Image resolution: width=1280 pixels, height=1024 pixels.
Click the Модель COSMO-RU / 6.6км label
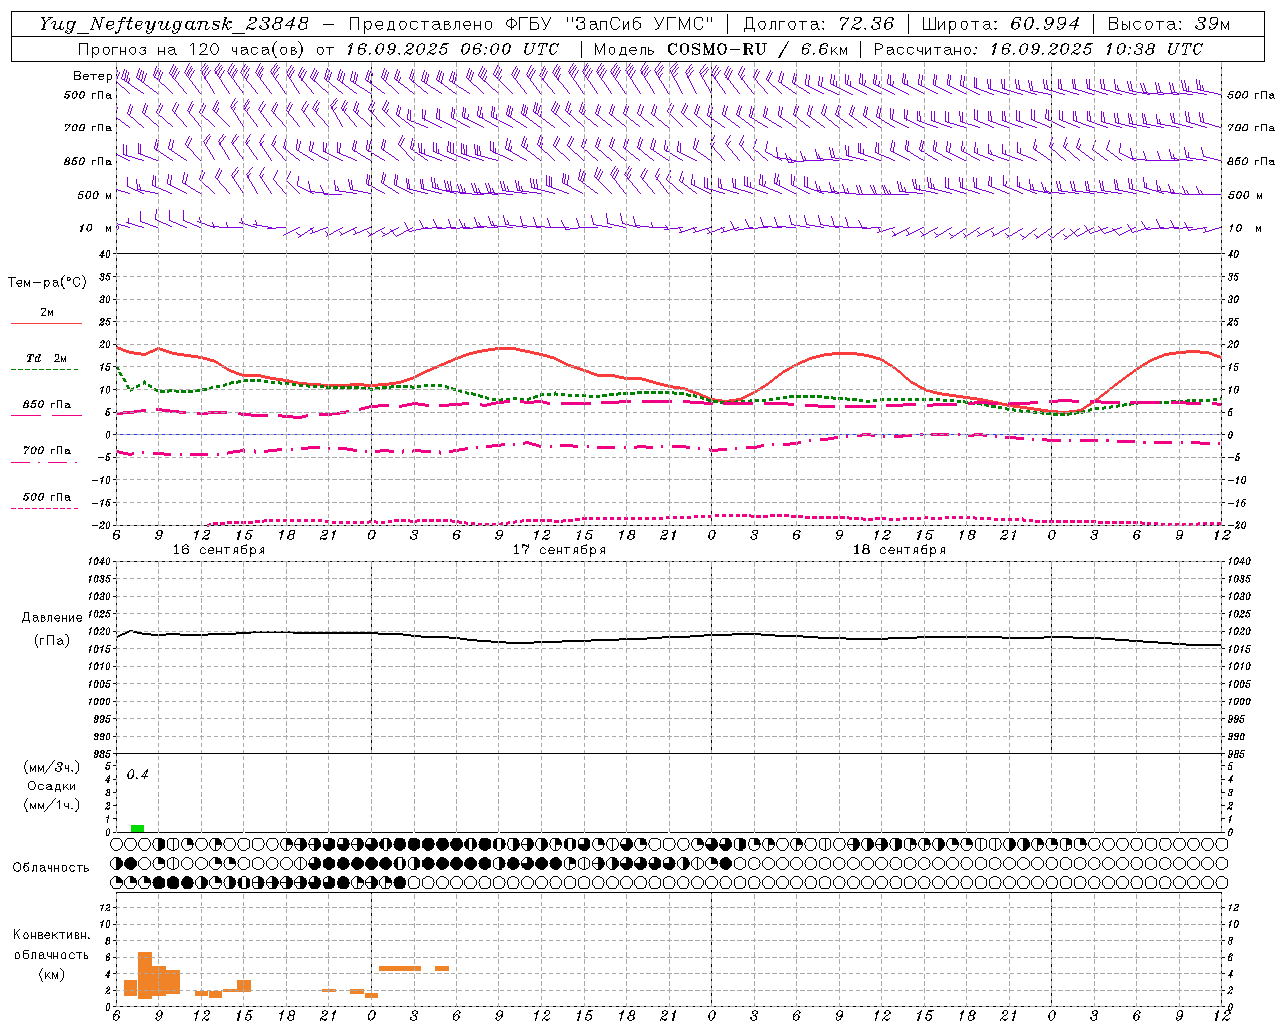coord(720,49)
